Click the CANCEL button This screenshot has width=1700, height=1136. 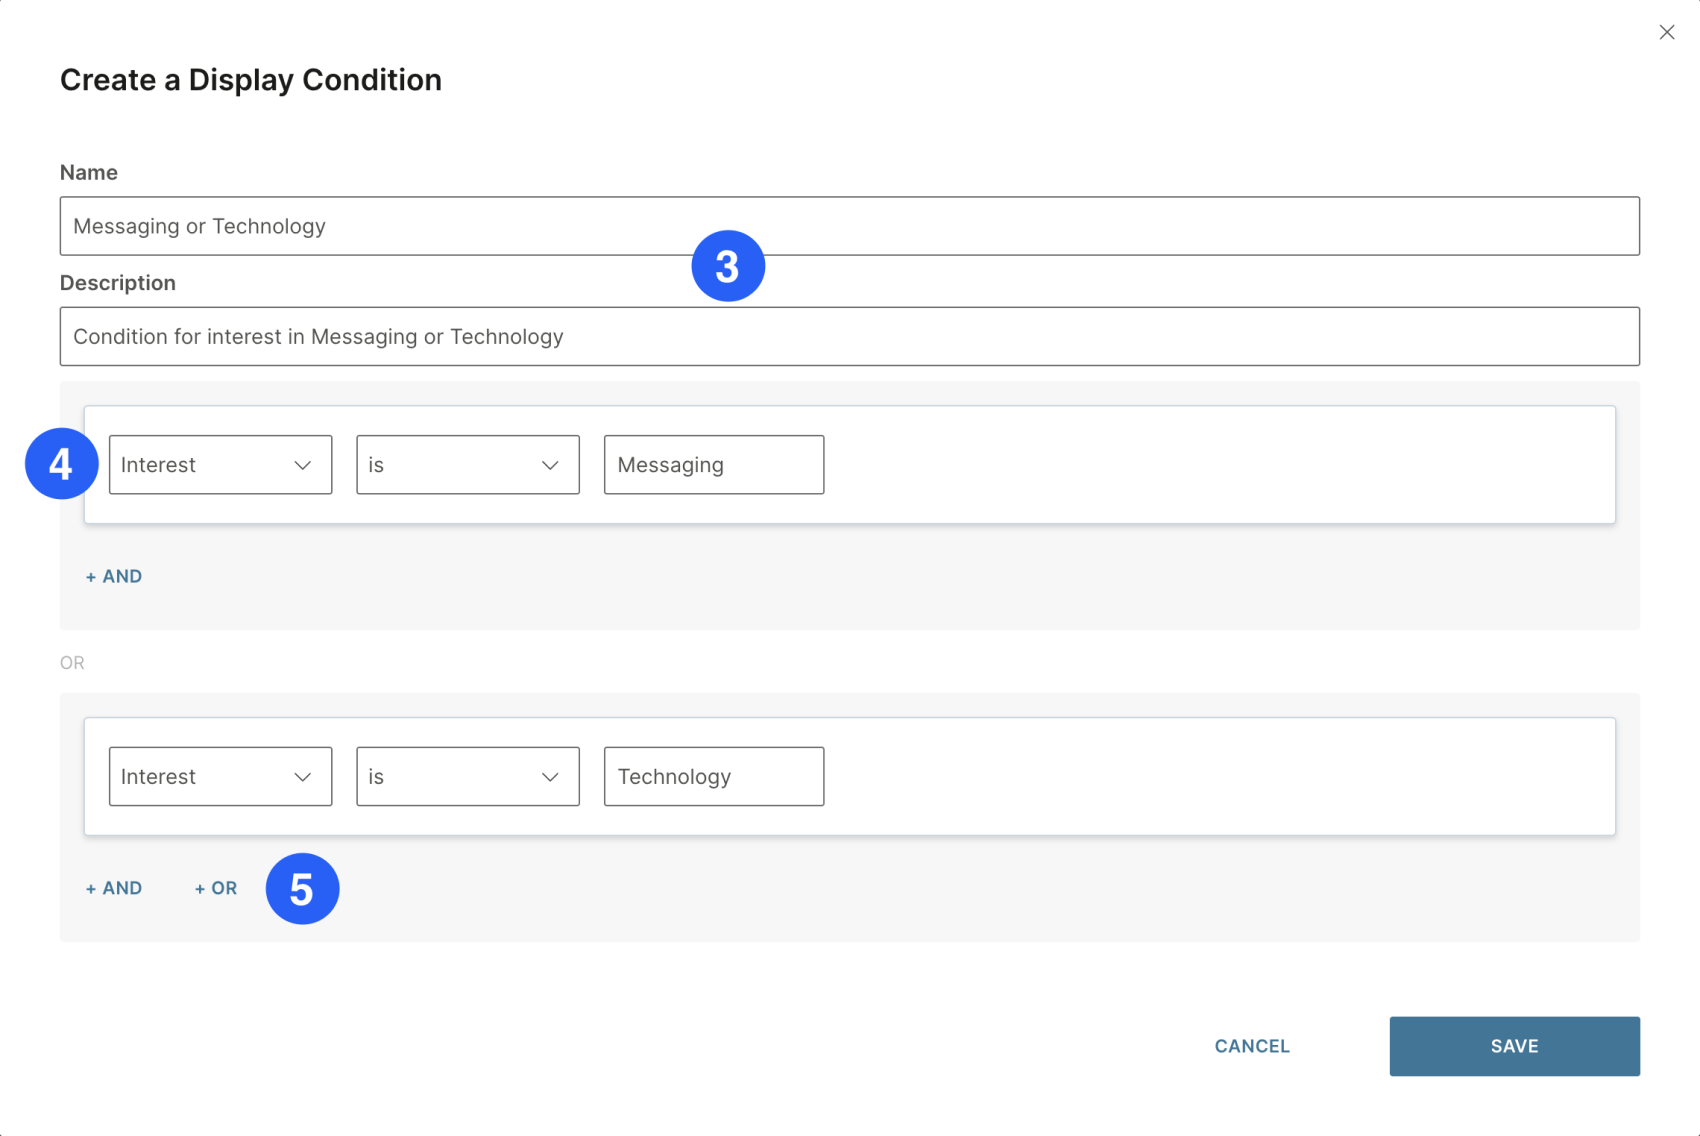point(1251,1045)
